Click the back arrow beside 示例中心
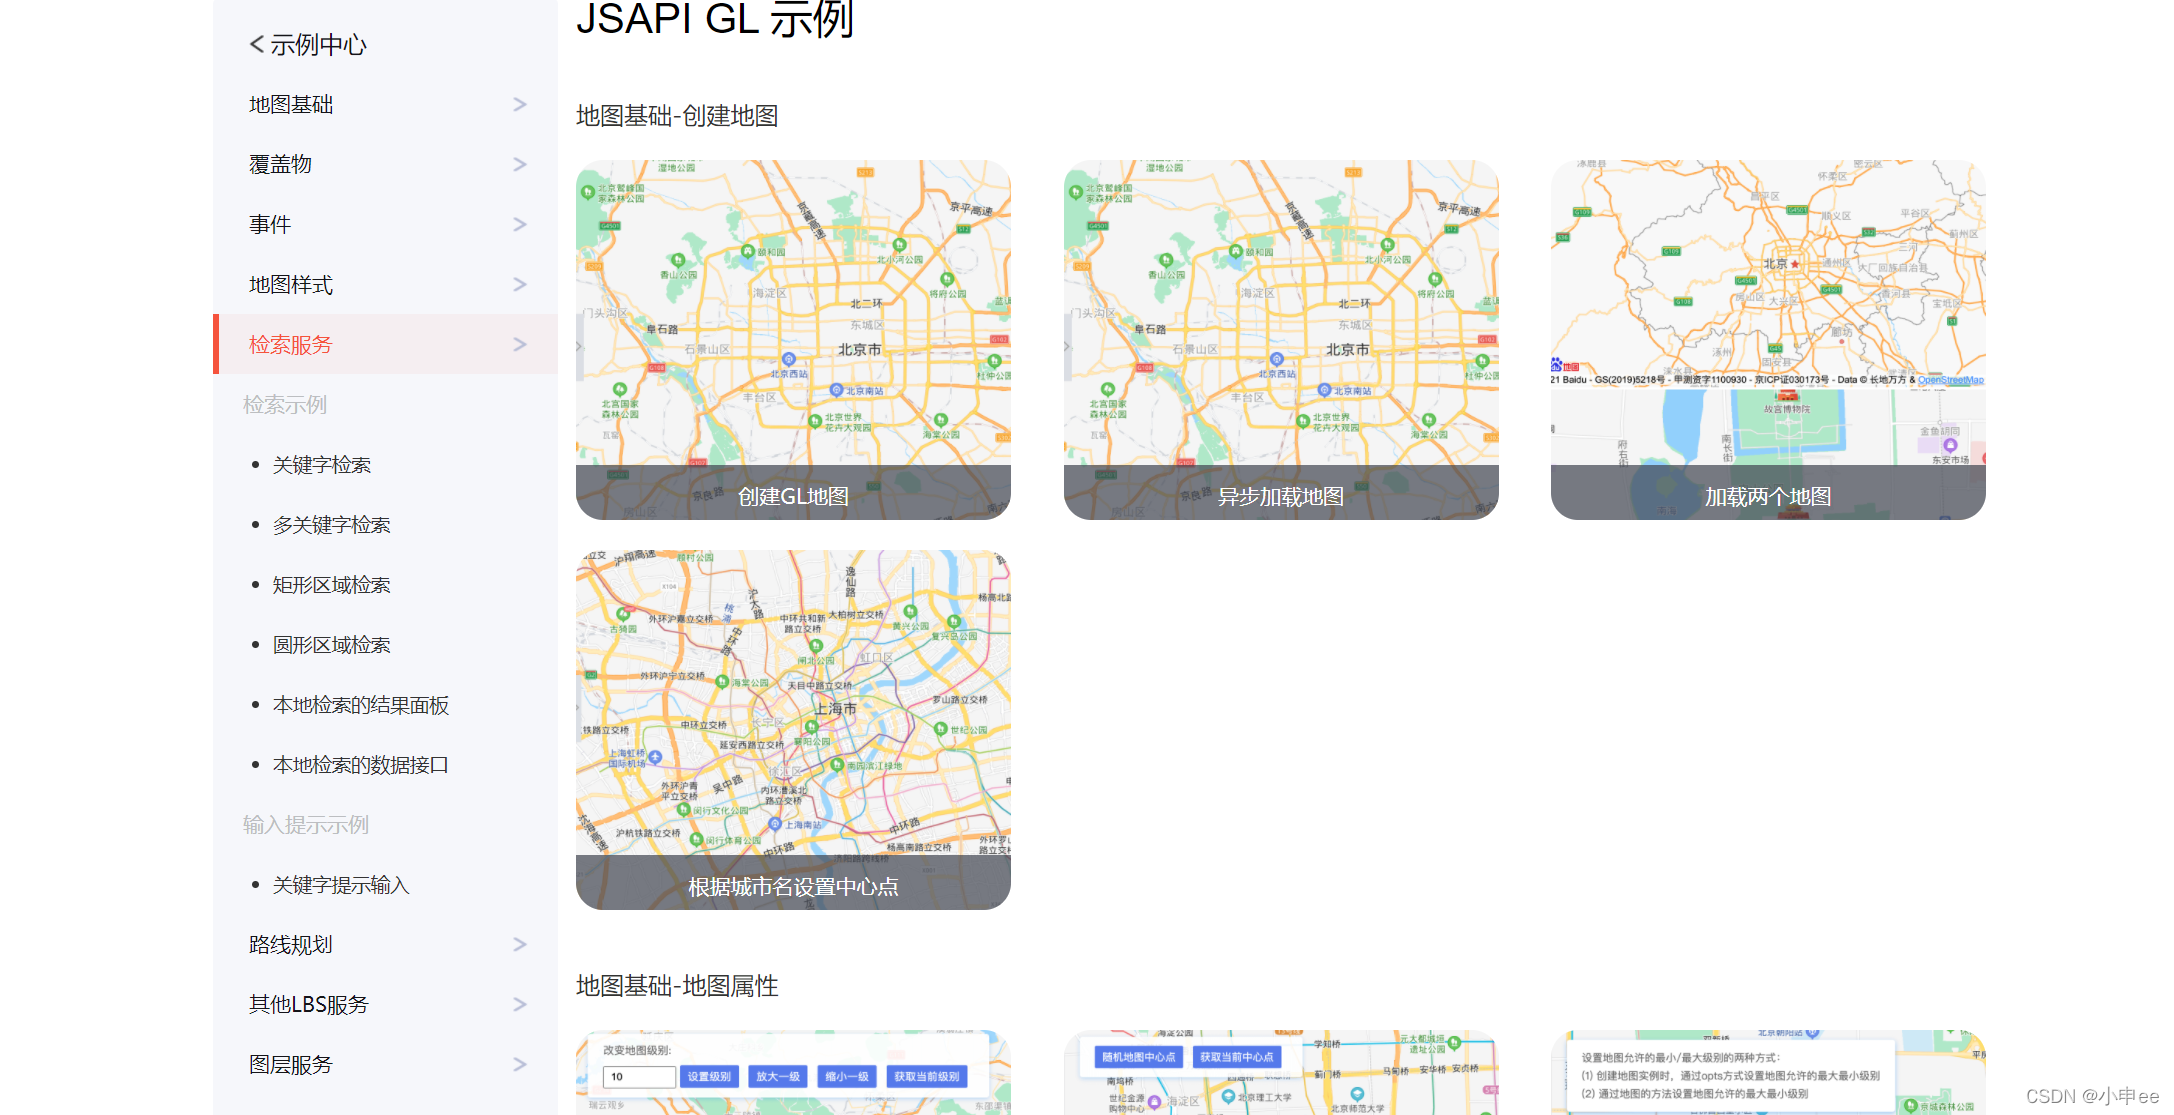 pos(257,44)
